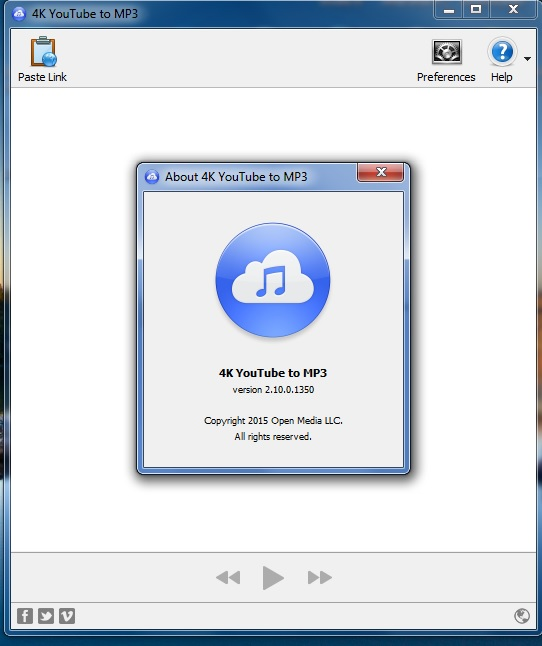Click the Help question mark icon
Screen dimensions: 542x646
pos(502,51)
